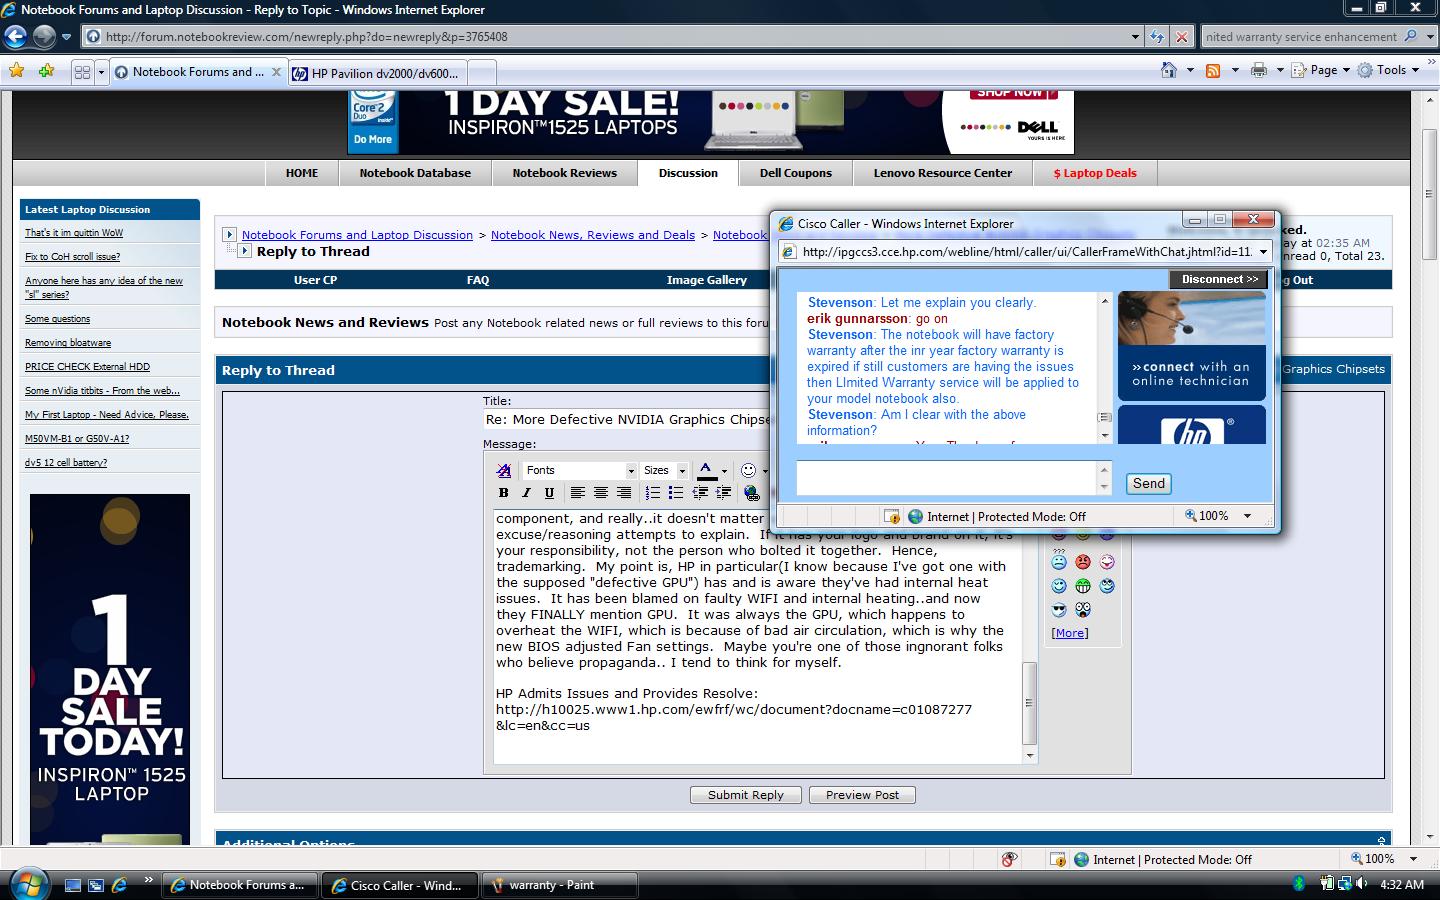The height and width of the screenshot is (900, 1440).
Task: Open Notebook Reviews navigation item
Action: pos(565,173)
